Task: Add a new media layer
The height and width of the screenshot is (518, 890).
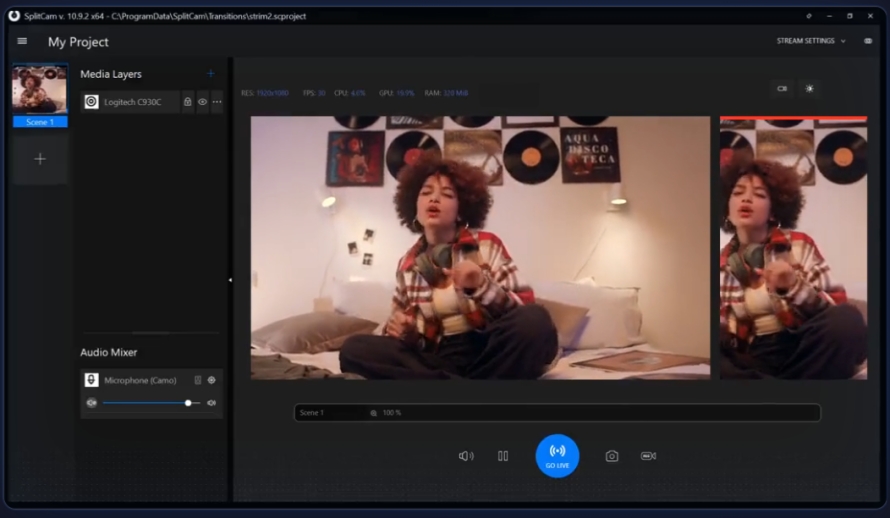Action: [211, 74]
